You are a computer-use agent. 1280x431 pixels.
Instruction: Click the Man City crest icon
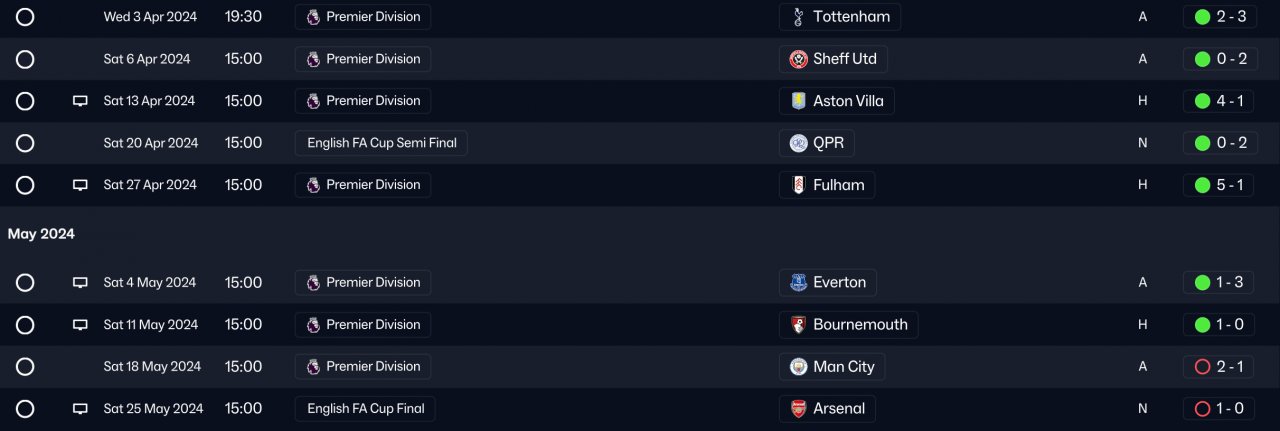[x=798, y=367]
